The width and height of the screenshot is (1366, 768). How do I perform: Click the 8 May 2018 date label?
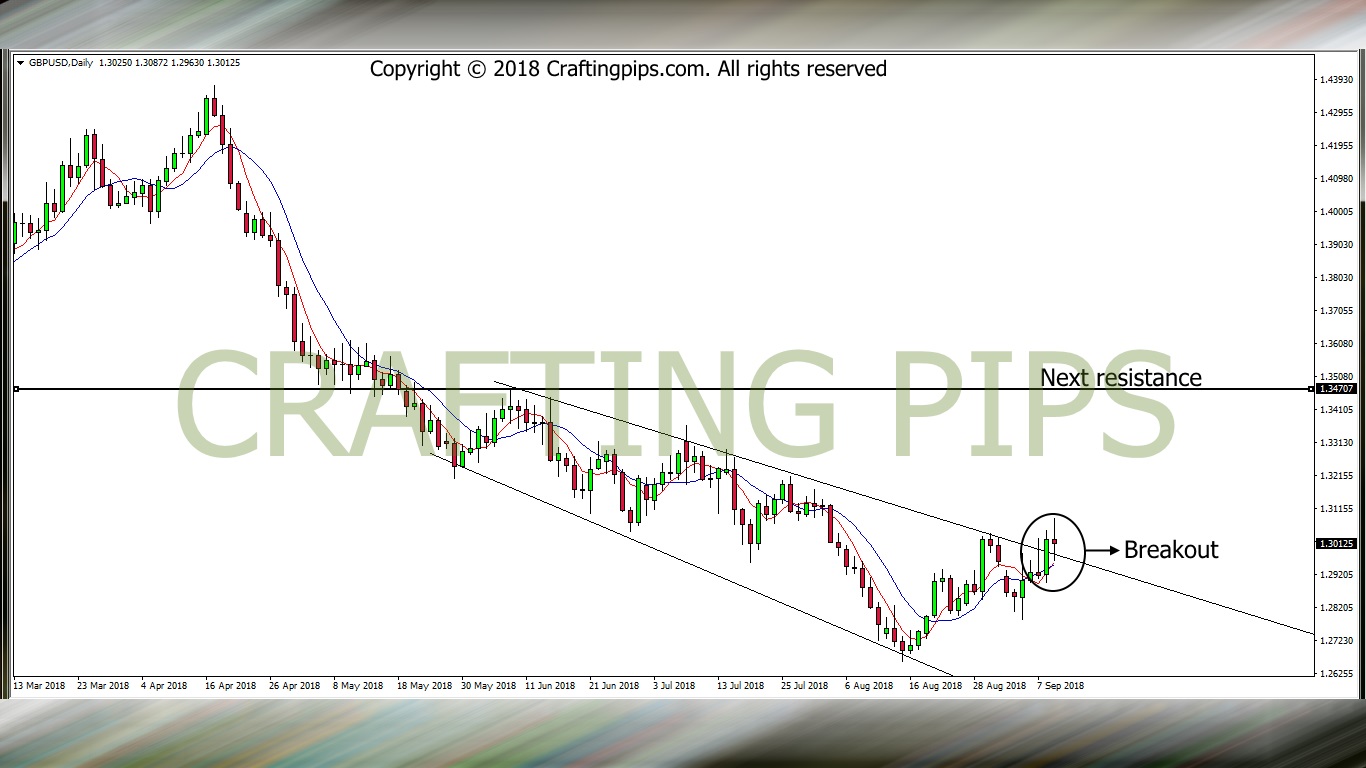(358, 686)
